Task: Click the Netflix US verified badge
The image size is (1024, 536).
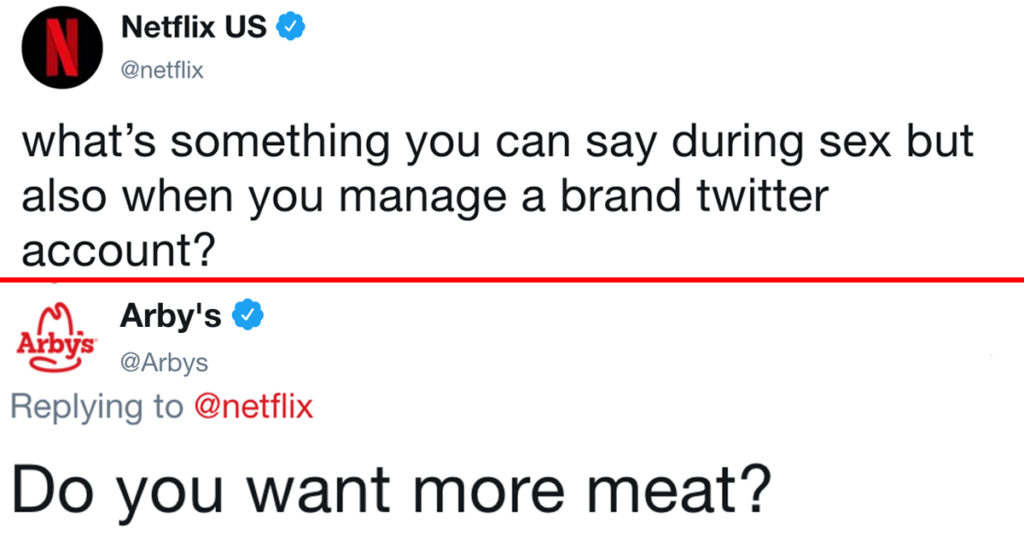Action: point(291,27)
